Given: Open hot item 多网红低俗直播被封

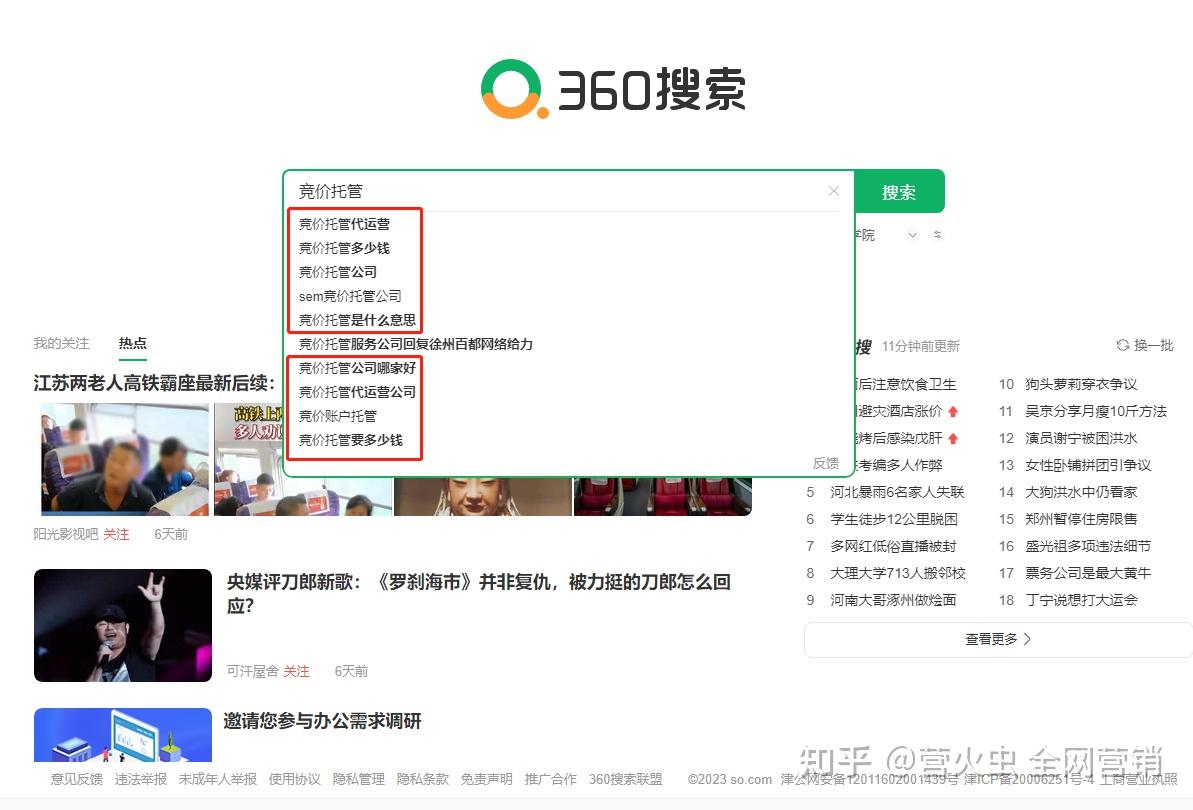Looking at the screenshot, I should pyautogui.click(x=893, y=546).
